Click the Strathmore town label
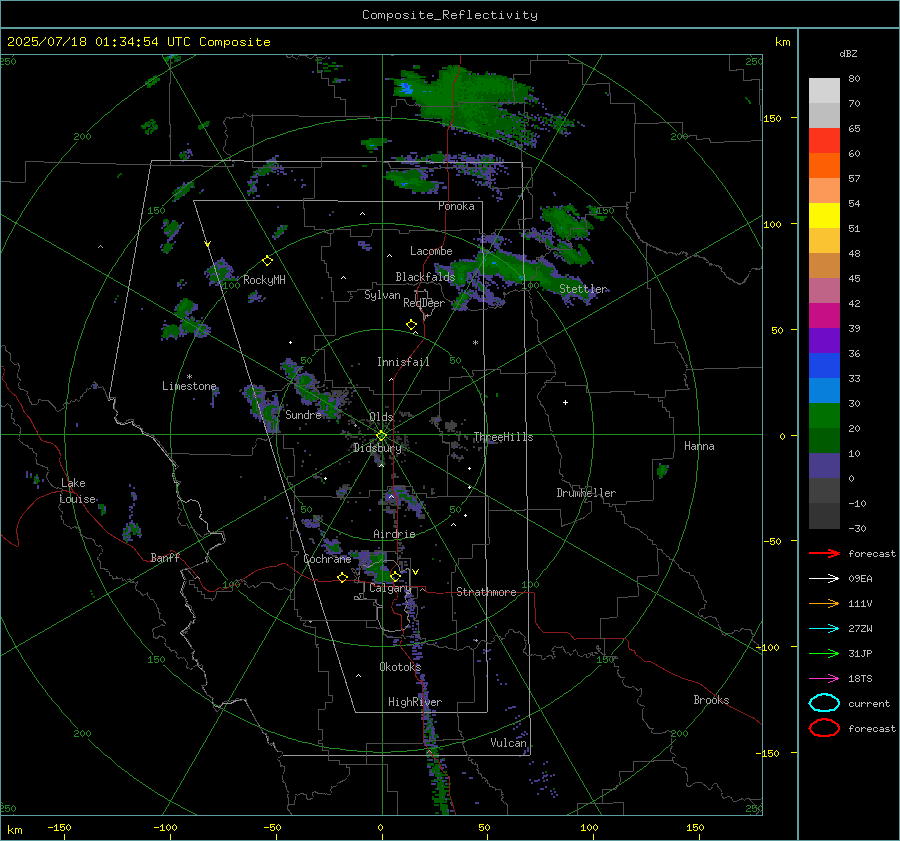The width and height of the screenshot is (900, 841). (486, 592)
